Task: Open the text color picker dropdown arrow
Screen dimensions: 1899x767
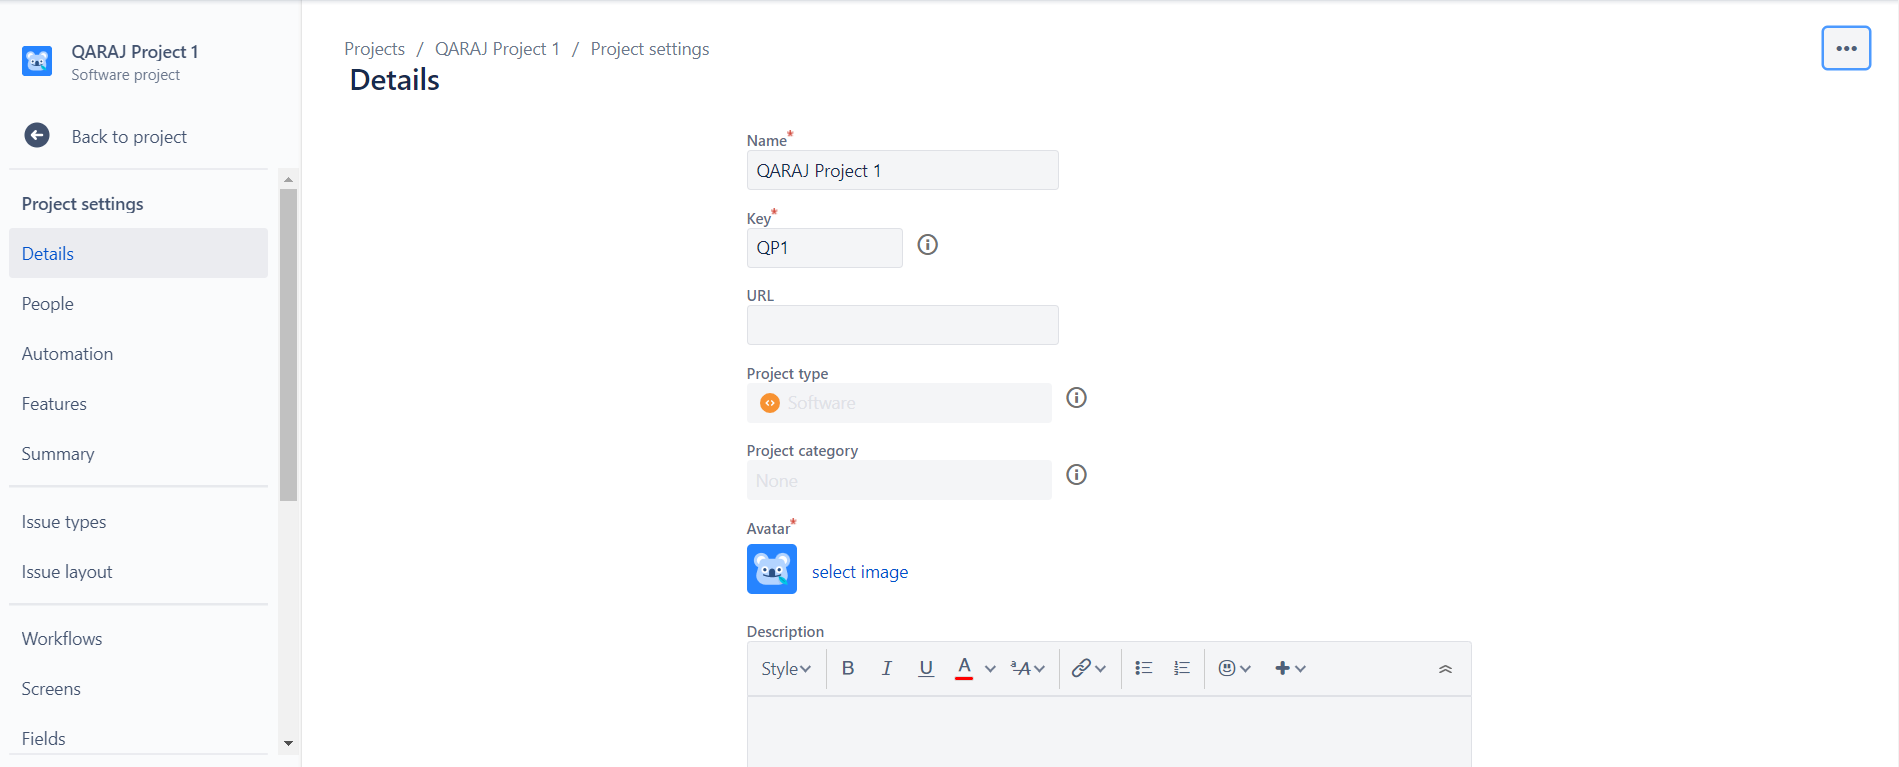Action: tap(990, 669)
